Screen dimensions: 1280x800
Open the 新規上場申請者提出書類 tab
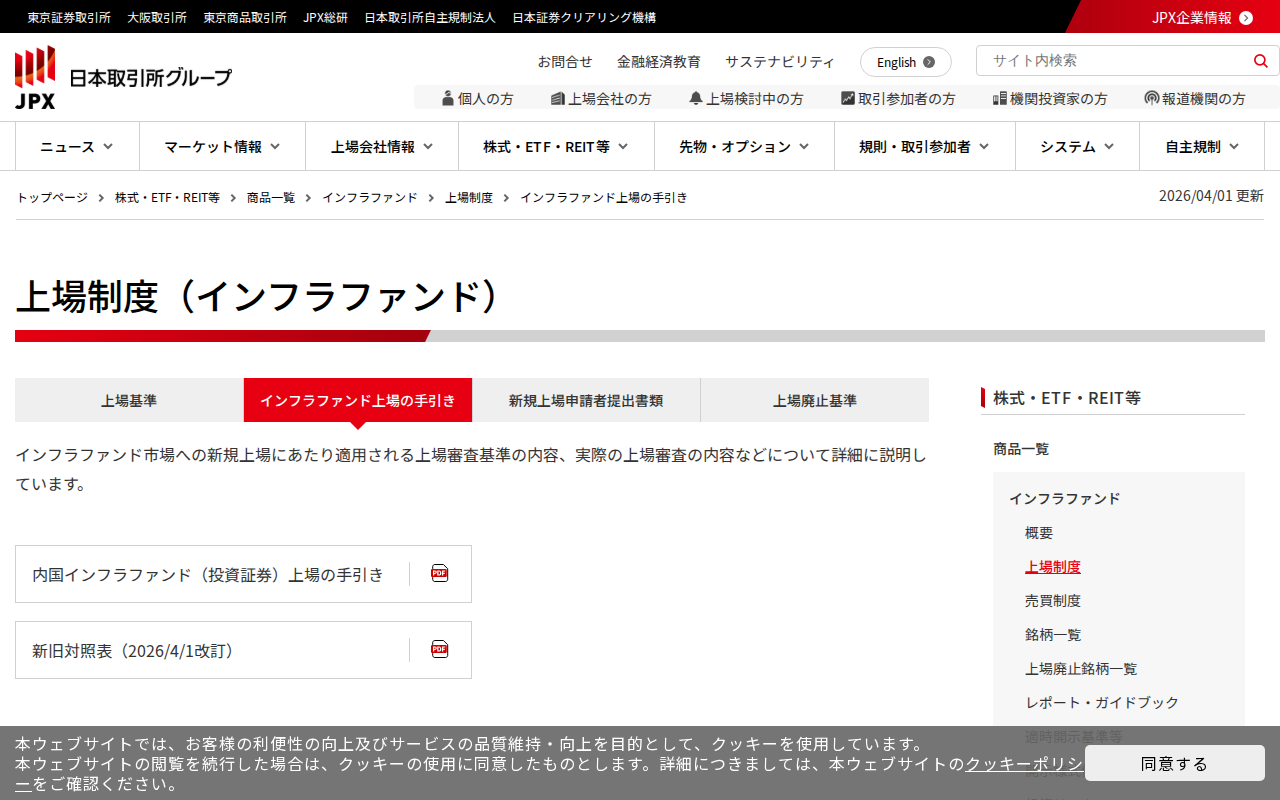coord(586,400)
